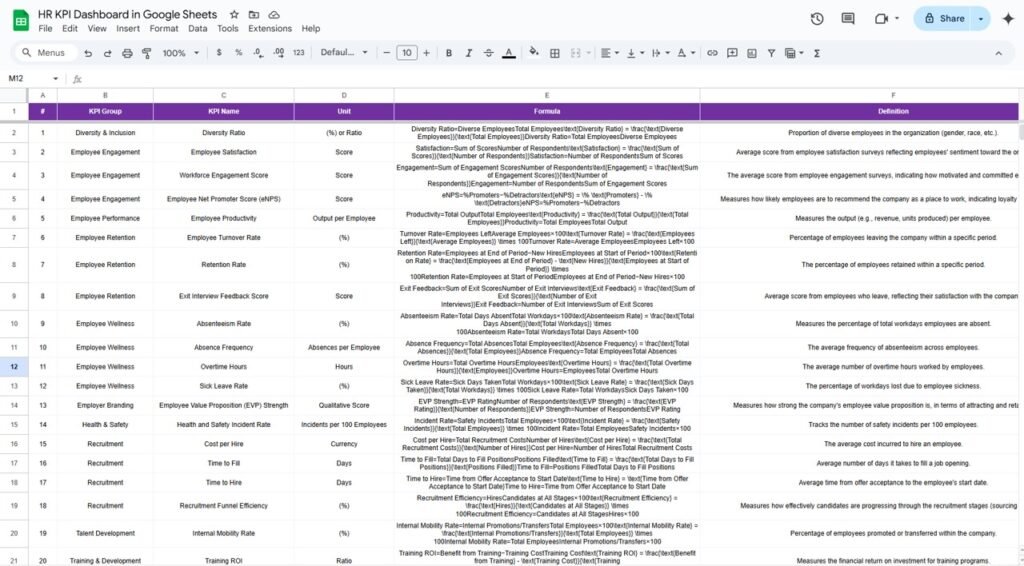
Task: Open the Insert menu
Action: coord(128,29)
